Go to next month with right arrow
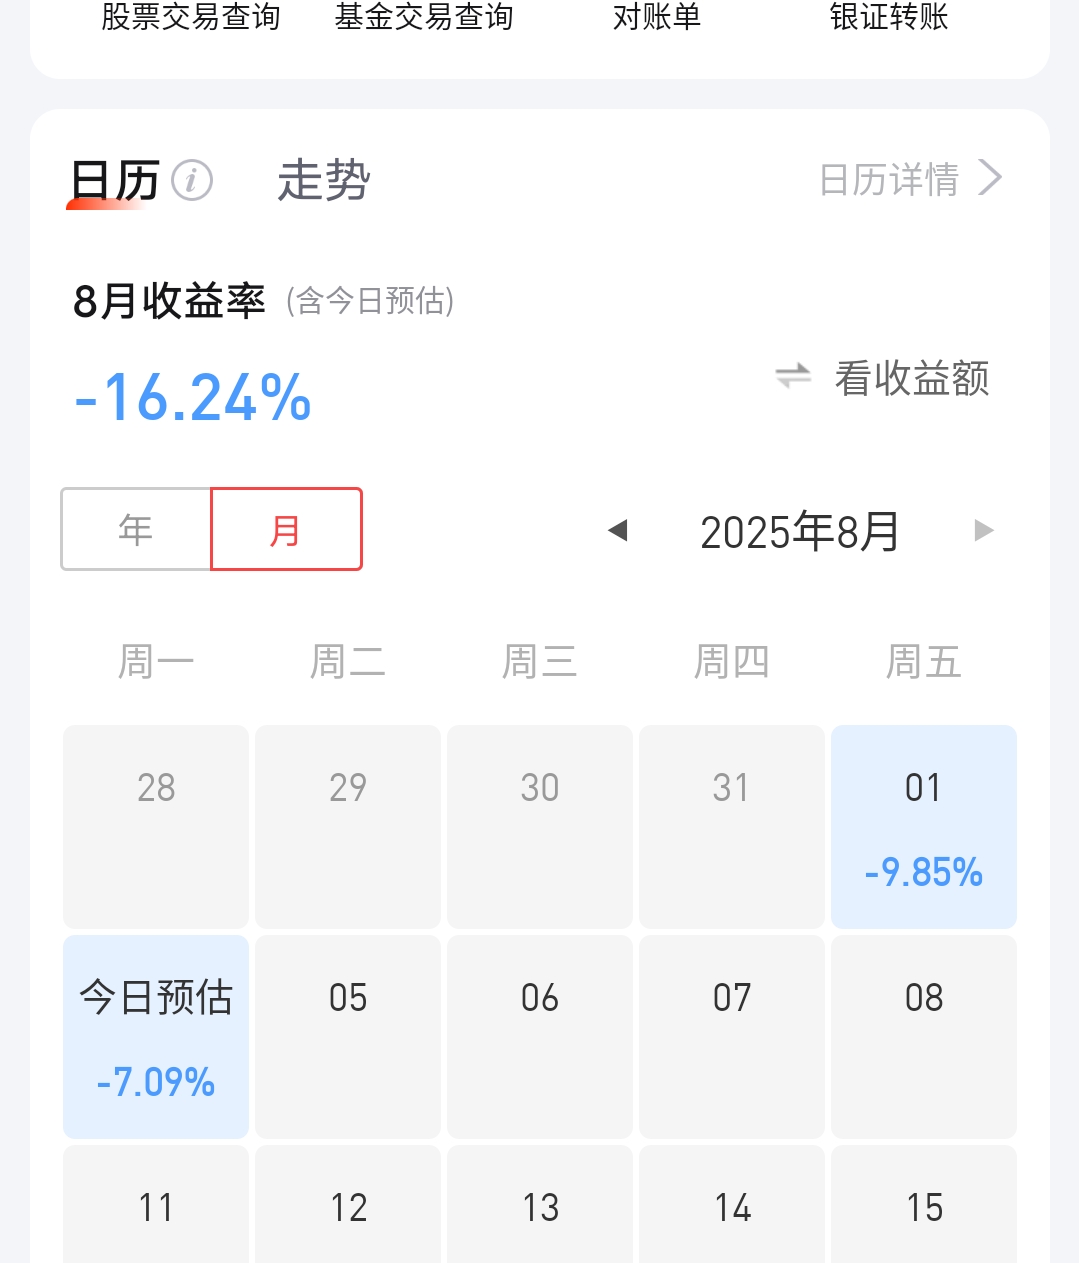Image resolution: width=1079 pixels, height=1263 pixels. [984, 530]
